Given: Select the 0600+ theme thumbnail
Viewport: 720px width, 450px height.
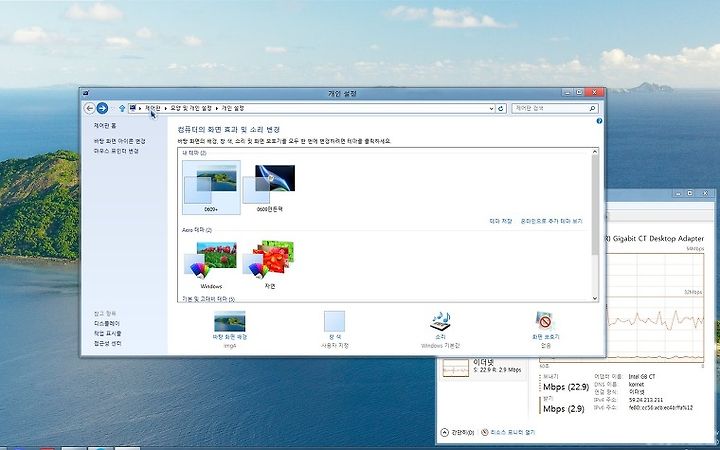Looking at the screenshot, I should click(211, 187).
